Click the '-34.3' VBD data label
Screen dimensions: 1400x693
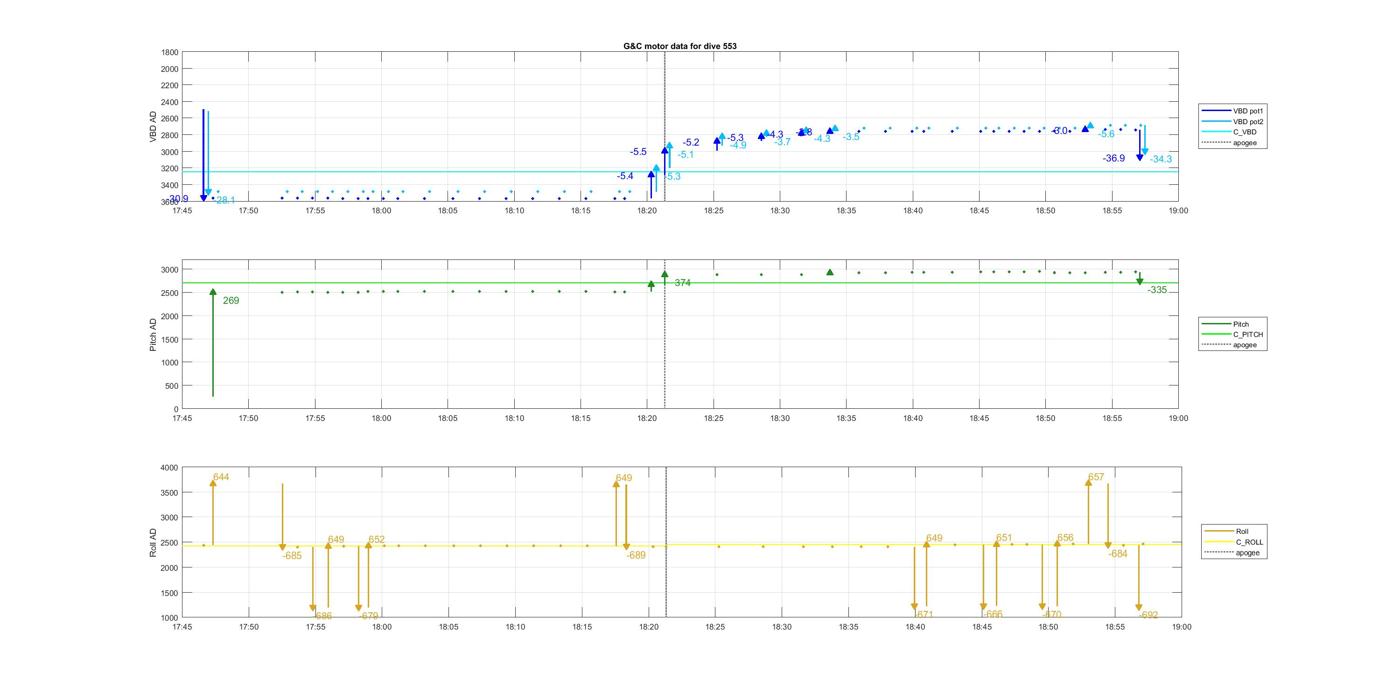click(1161, 159)
